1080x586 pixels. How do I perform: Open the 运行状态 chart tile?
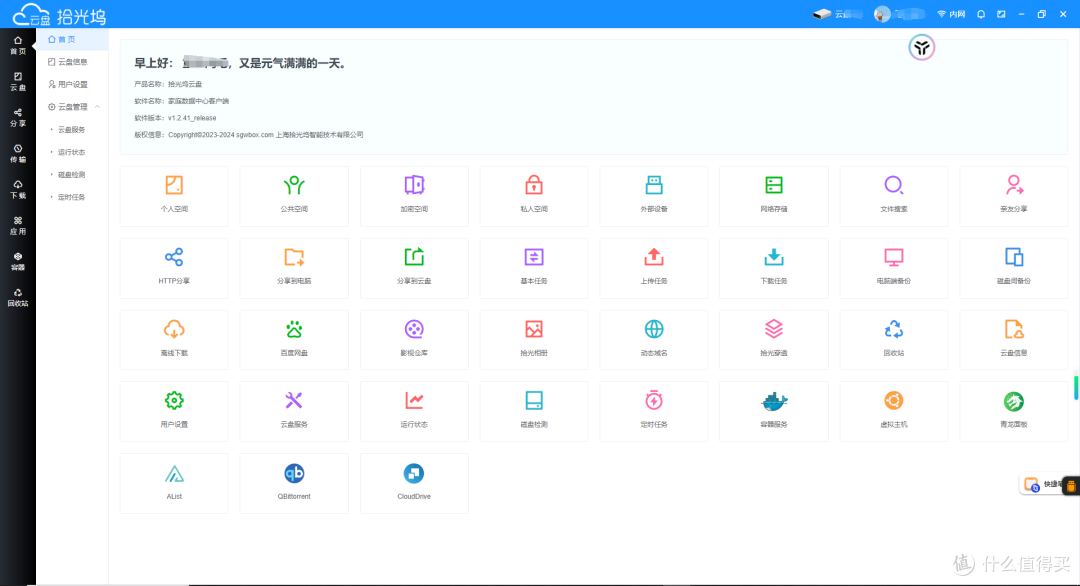click(414, 411)
